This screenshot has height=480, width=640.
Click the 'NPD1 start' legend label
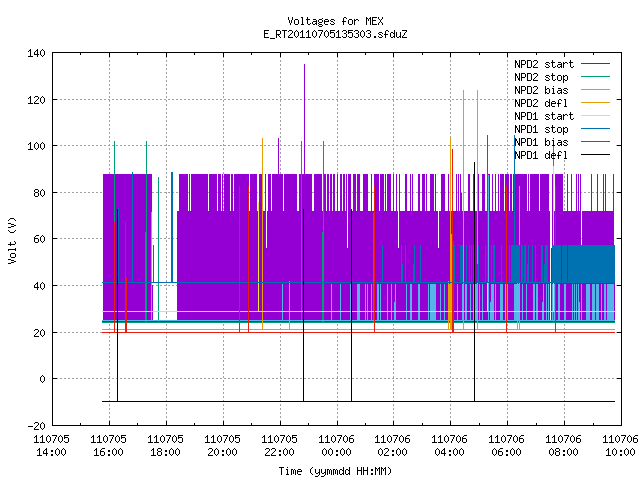[544, 116]
